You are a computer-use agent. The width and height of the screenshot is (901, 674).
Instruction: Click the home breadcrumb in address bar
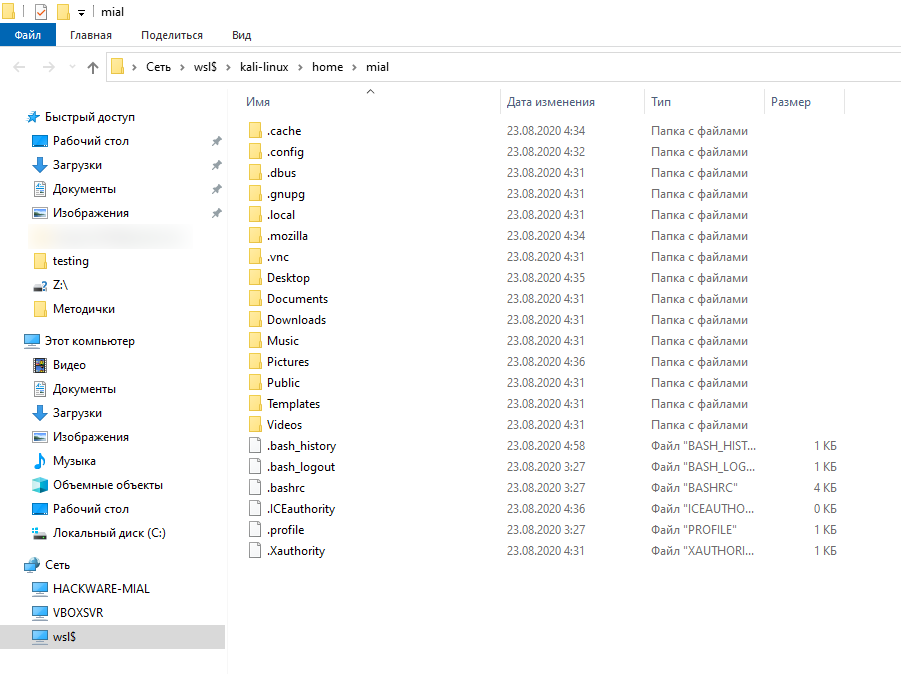[x=327, y=67]
